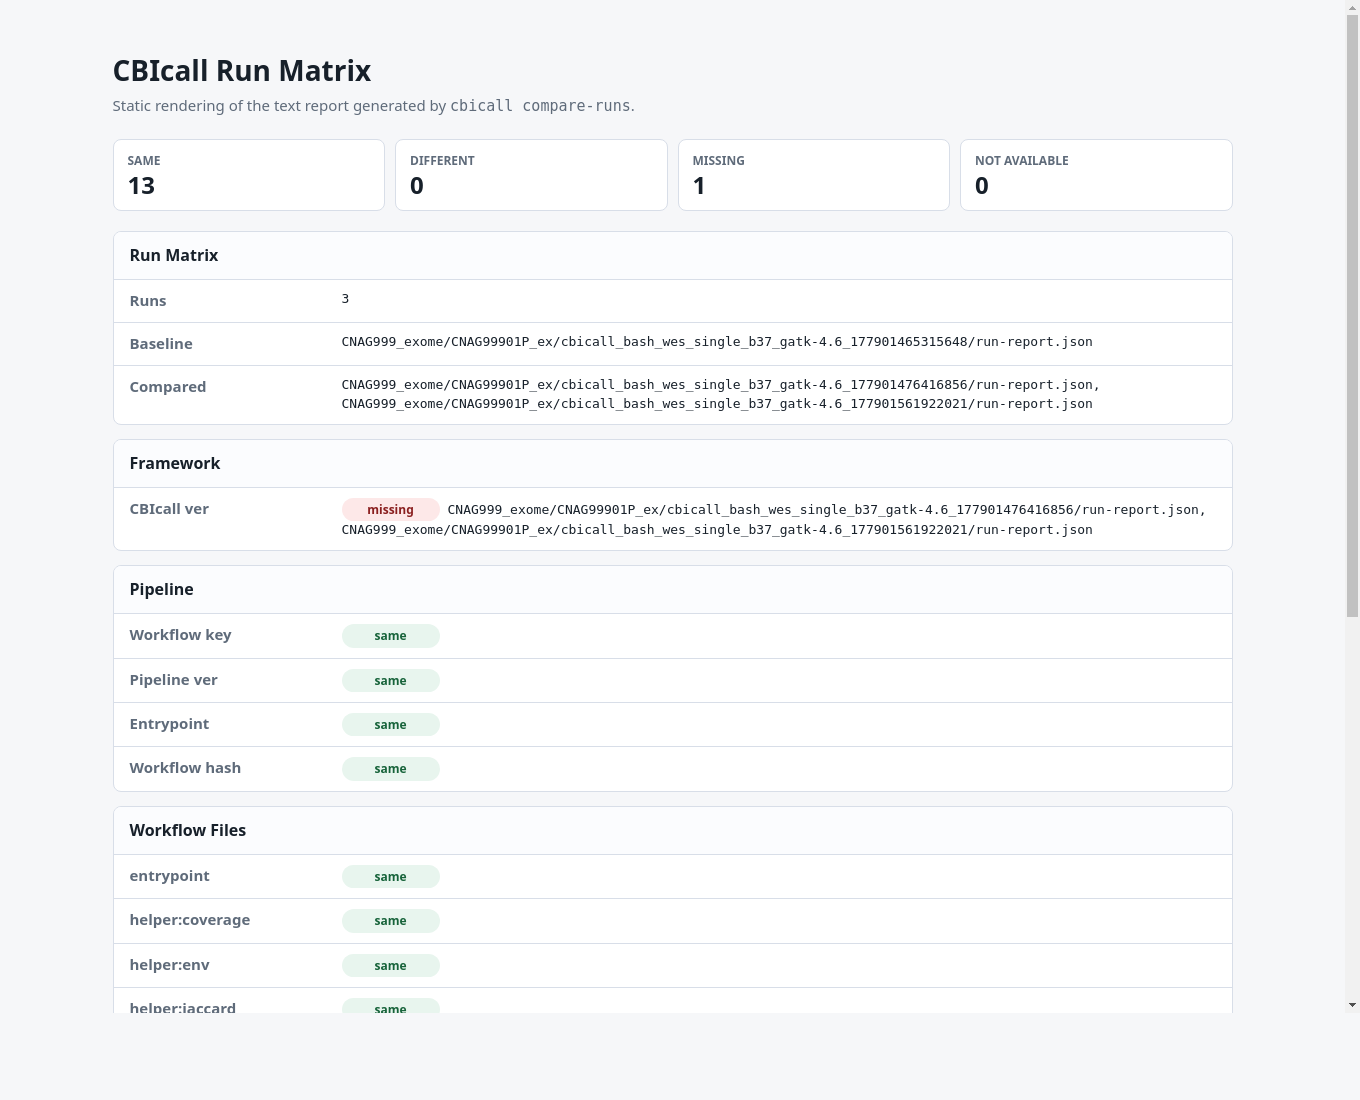Image resolution: width=1360 pixels, height=1100 pixels.
Task: Click the Compared row label
Action: tap(168, 387)
